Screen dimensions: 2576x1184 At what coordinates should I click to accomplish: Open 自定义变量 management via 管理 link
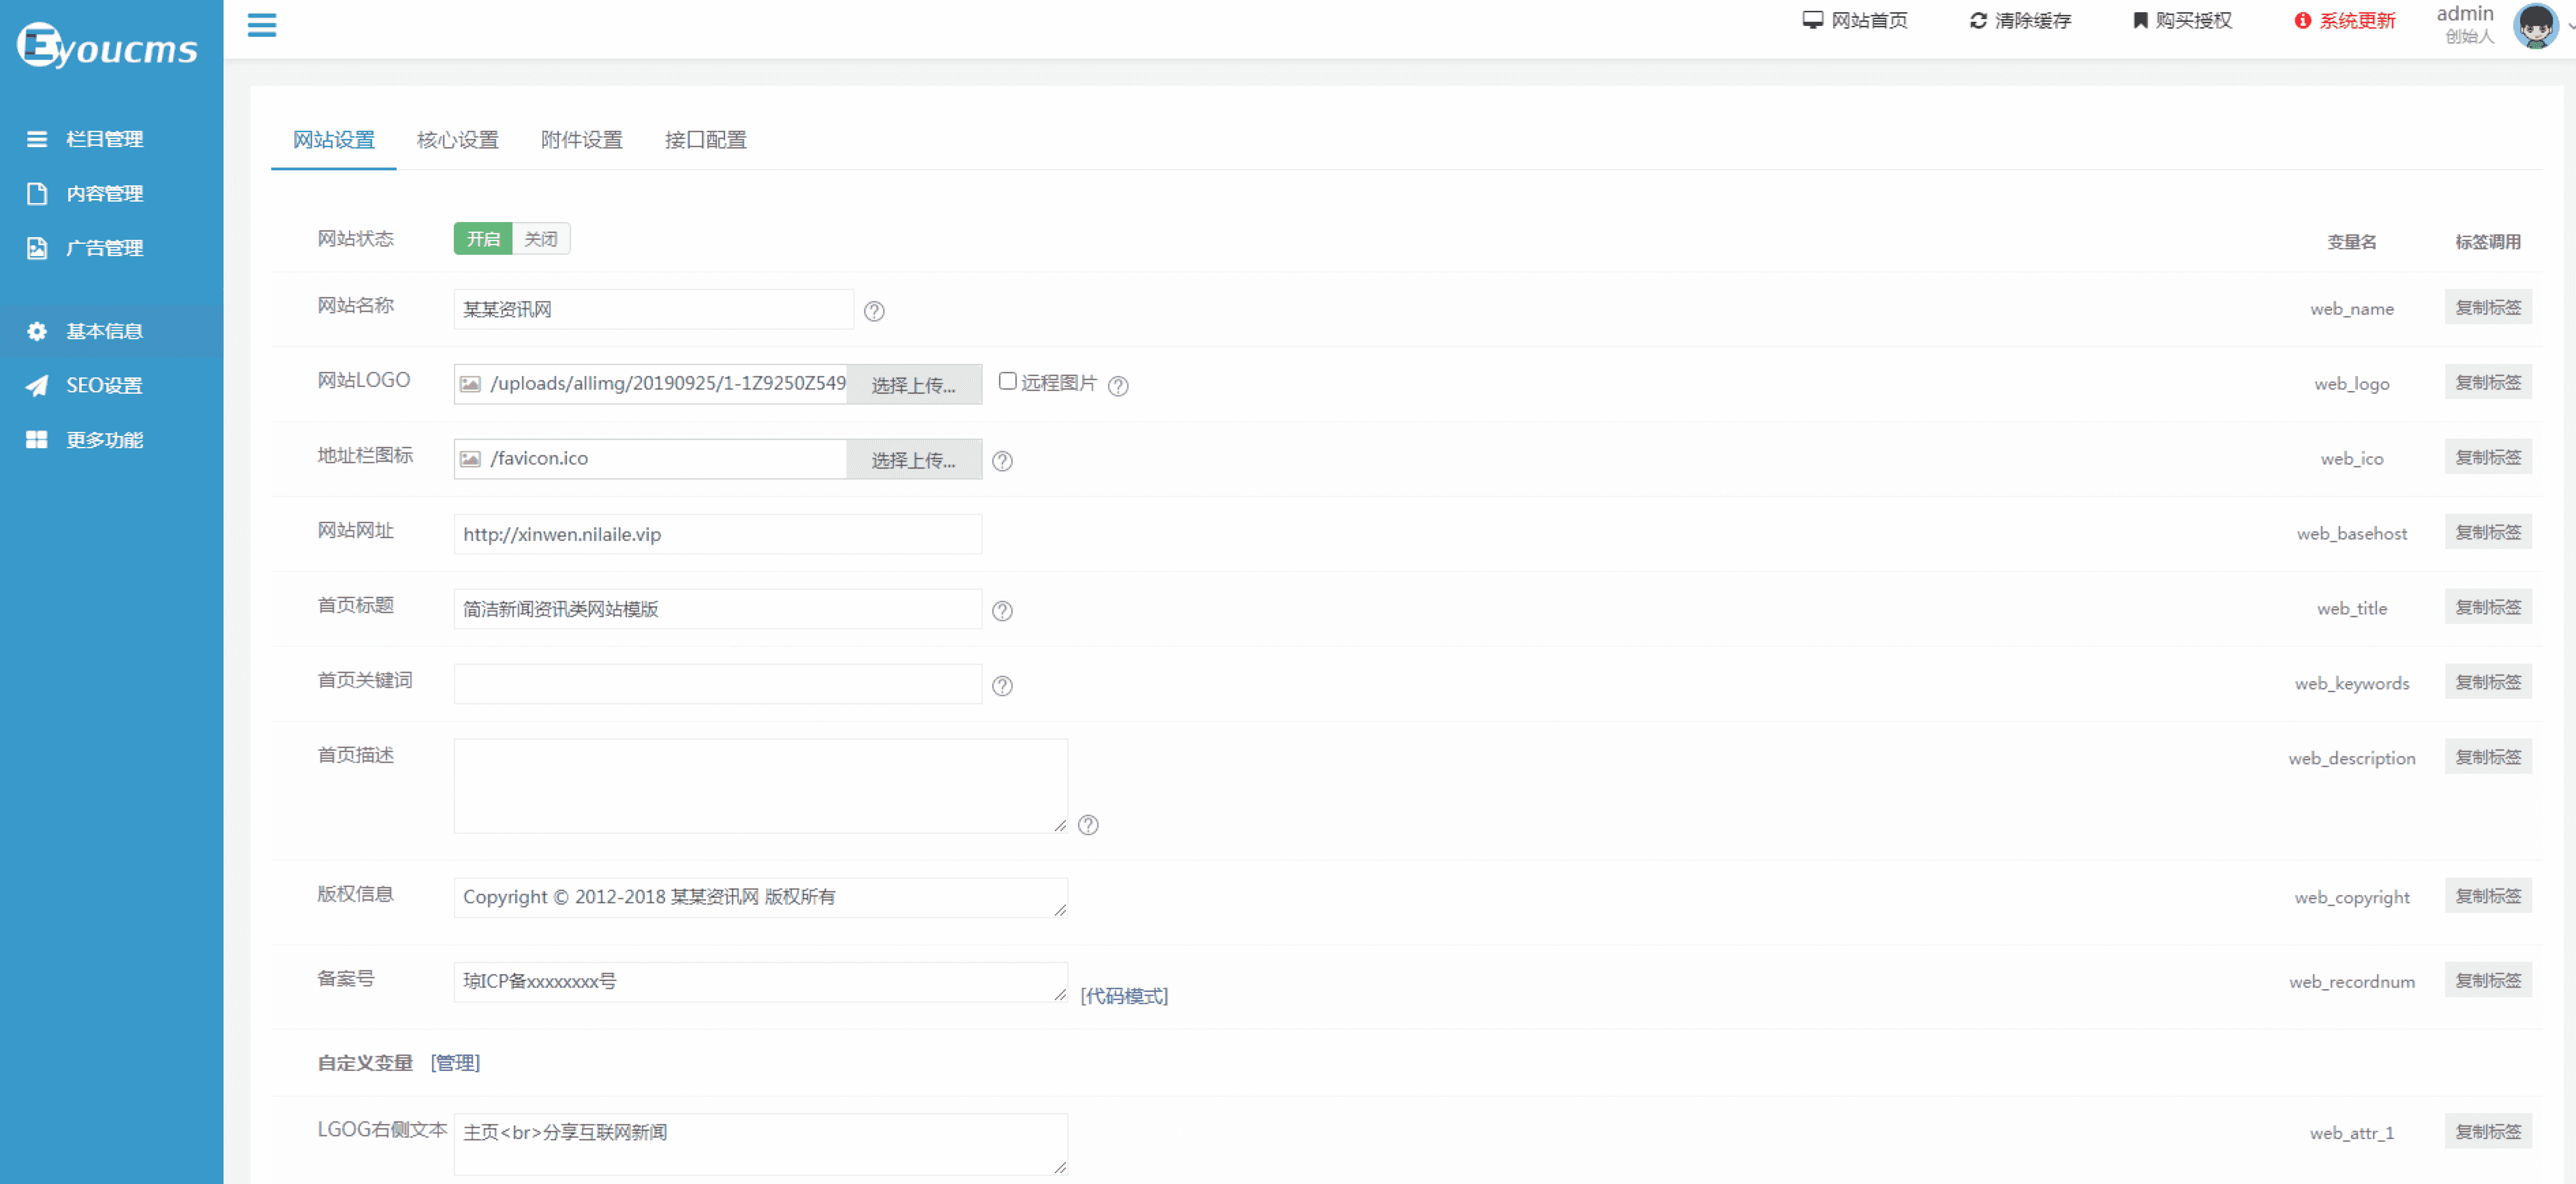pyautogui.click(x=455, y=1062)
